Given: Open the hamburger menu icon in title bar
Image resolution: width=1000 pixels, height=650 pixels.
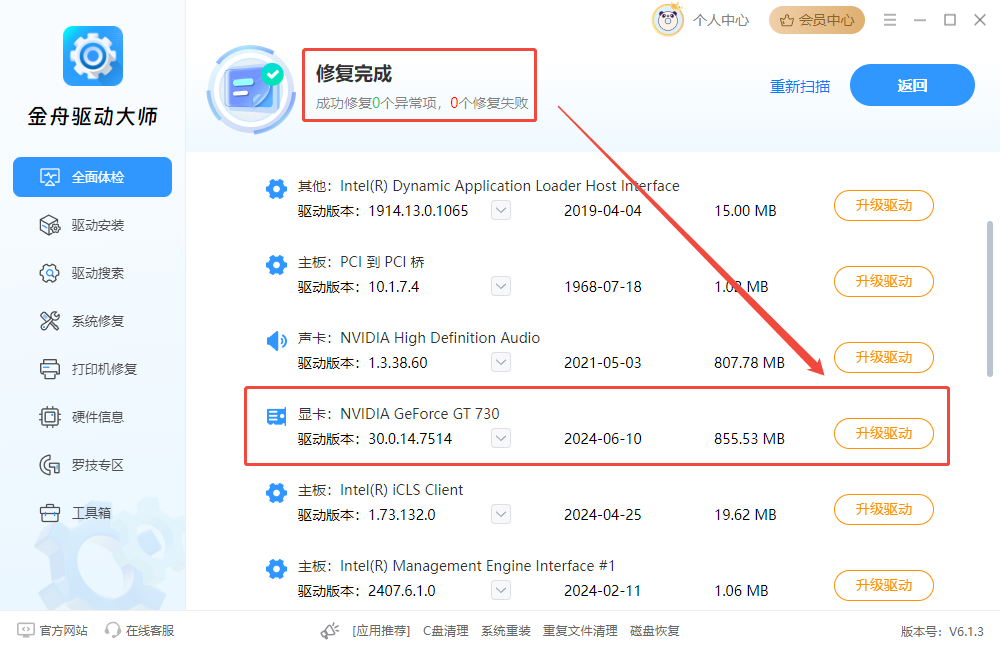Looking at the screenshot, I should [x=890, y=20].
